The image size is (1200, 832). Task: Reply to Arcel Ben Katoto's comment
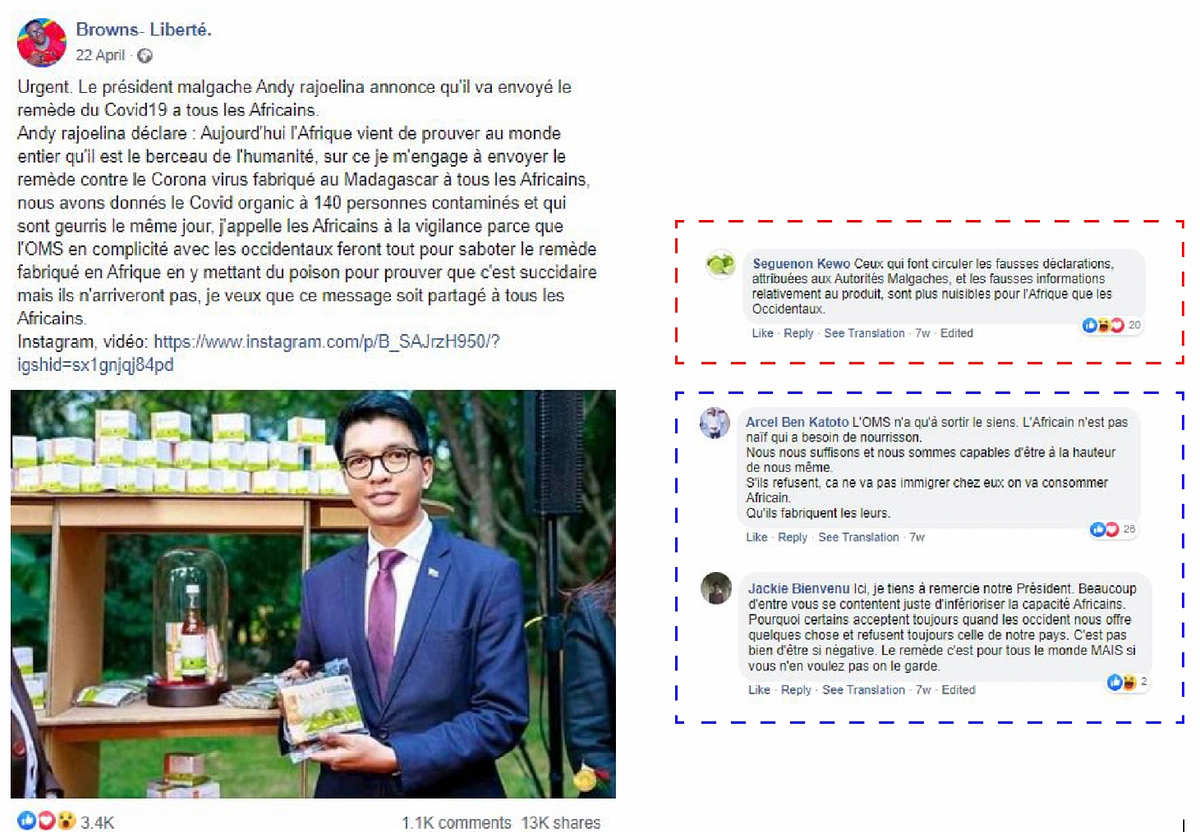pos(793,537)
